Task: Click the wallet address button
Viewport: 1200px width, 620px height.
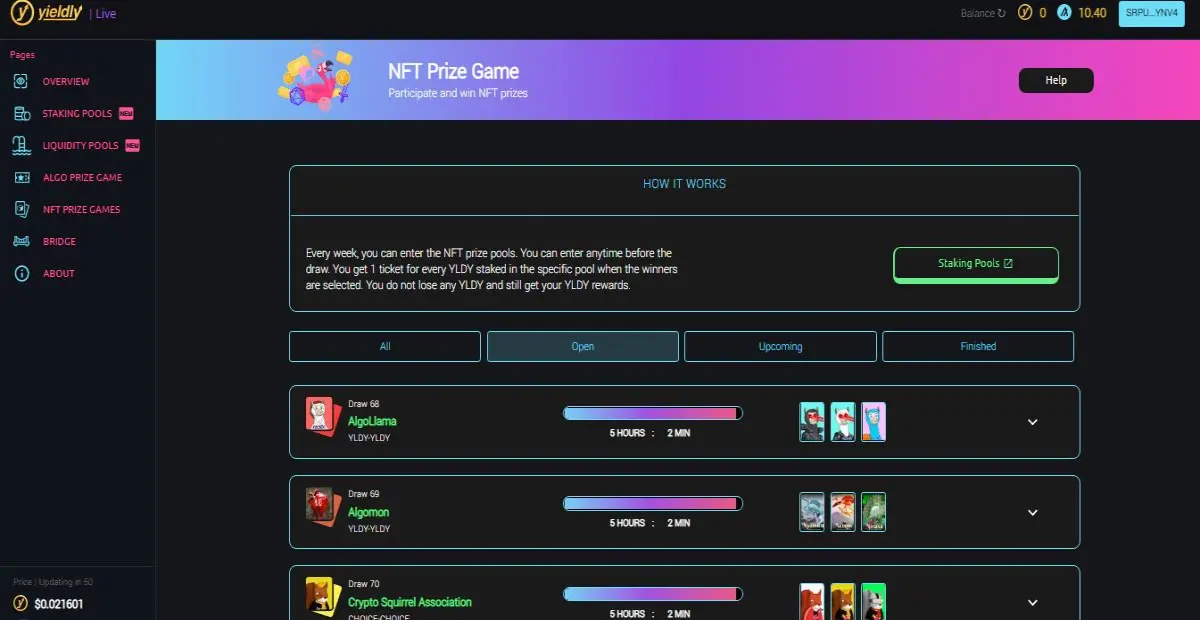Action: pos(1151,13)
